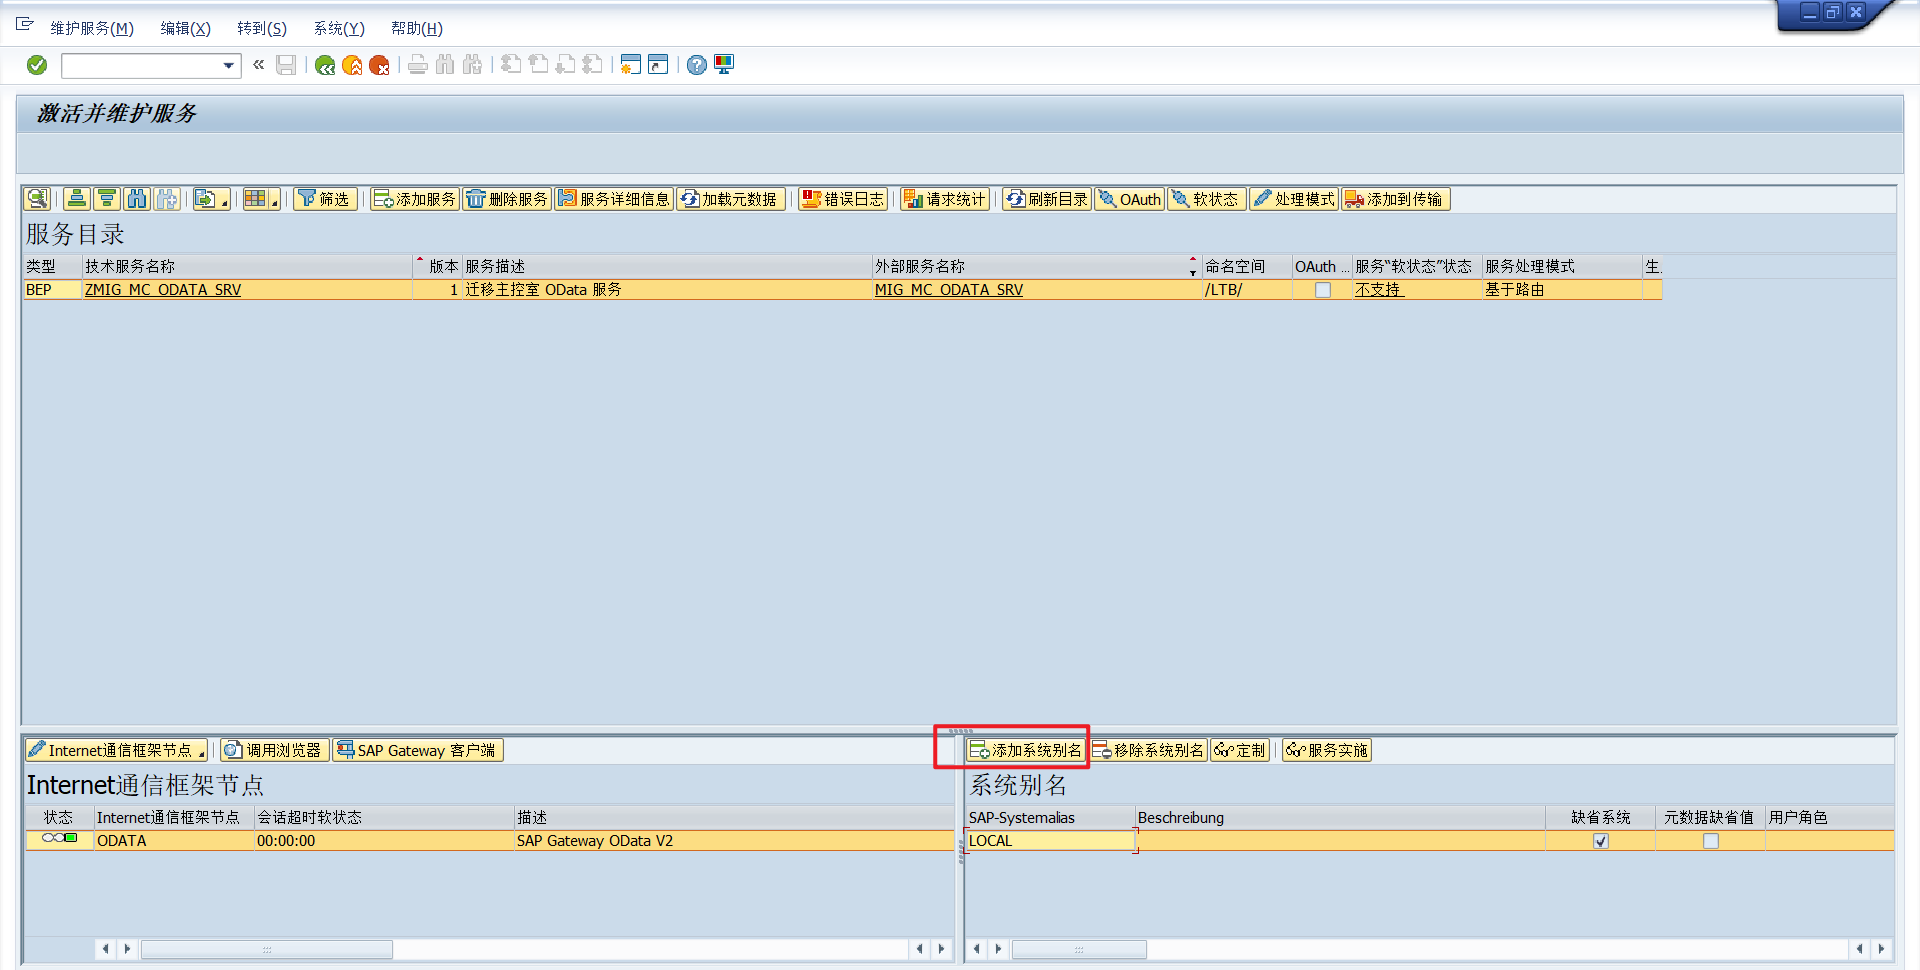Click the 技术服务名称 column header
The width and height of the screenshot is (1920, 970).
[x=247, y=266]
